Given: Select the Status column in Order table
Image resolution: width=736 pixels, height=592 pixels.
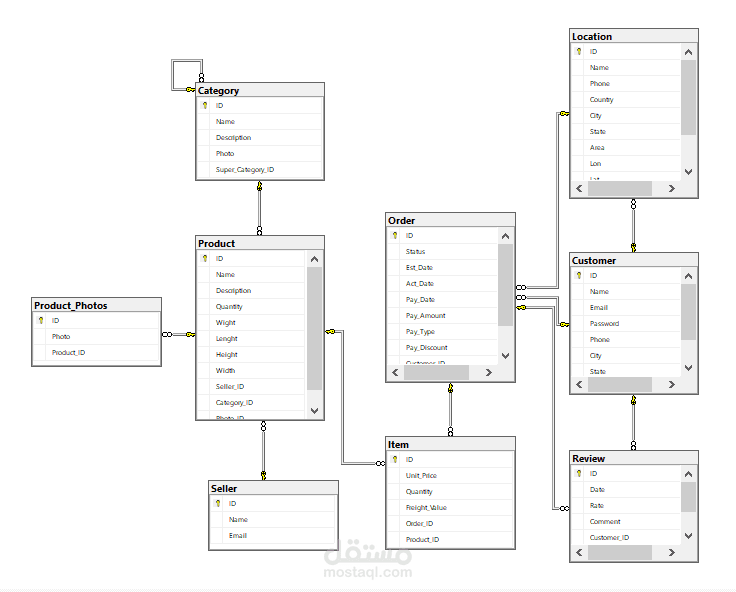Looking at the screenshot, I should (x=442, y=252).
